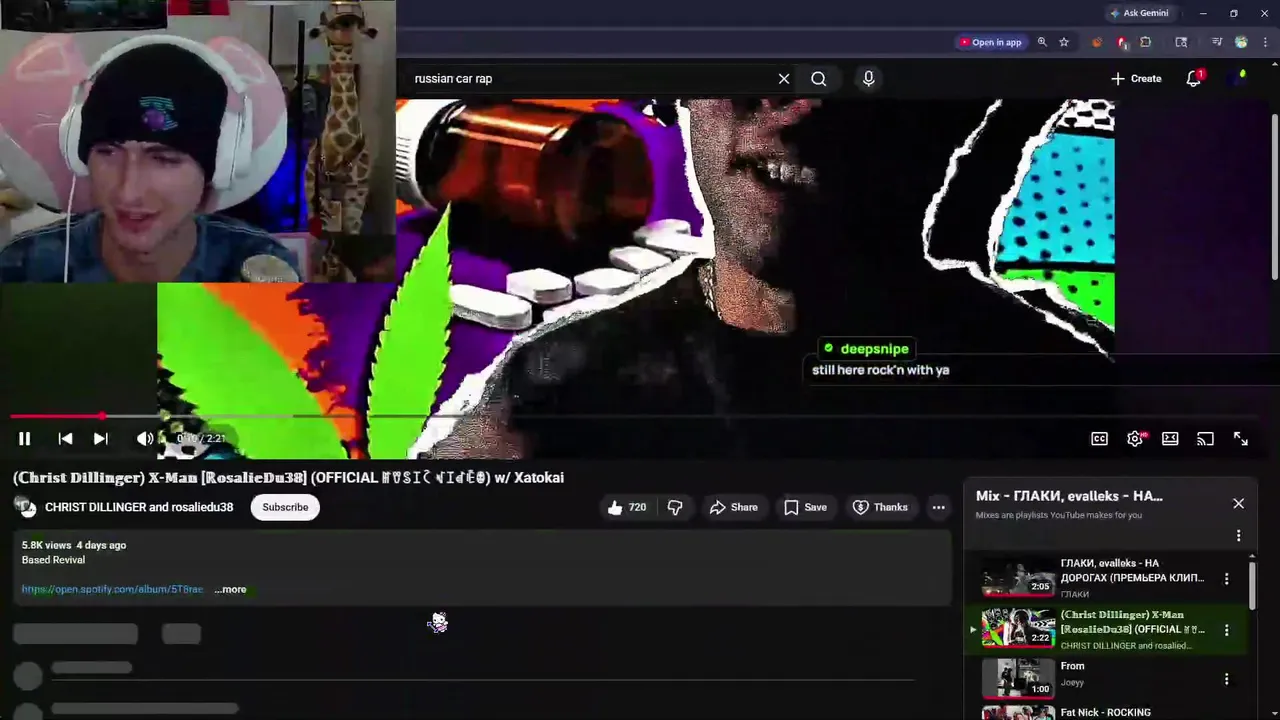Screen dimensions: 1280x720
Task: Click the Thanks button
Action: (880, 507)
